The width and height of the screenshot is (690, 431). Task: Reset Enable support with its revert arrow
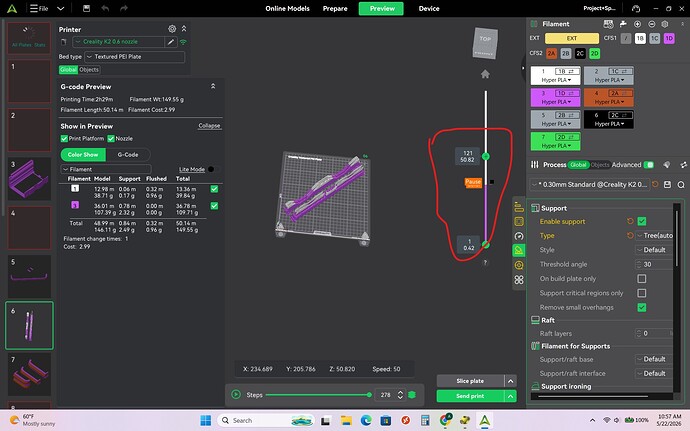pos(630,221)
